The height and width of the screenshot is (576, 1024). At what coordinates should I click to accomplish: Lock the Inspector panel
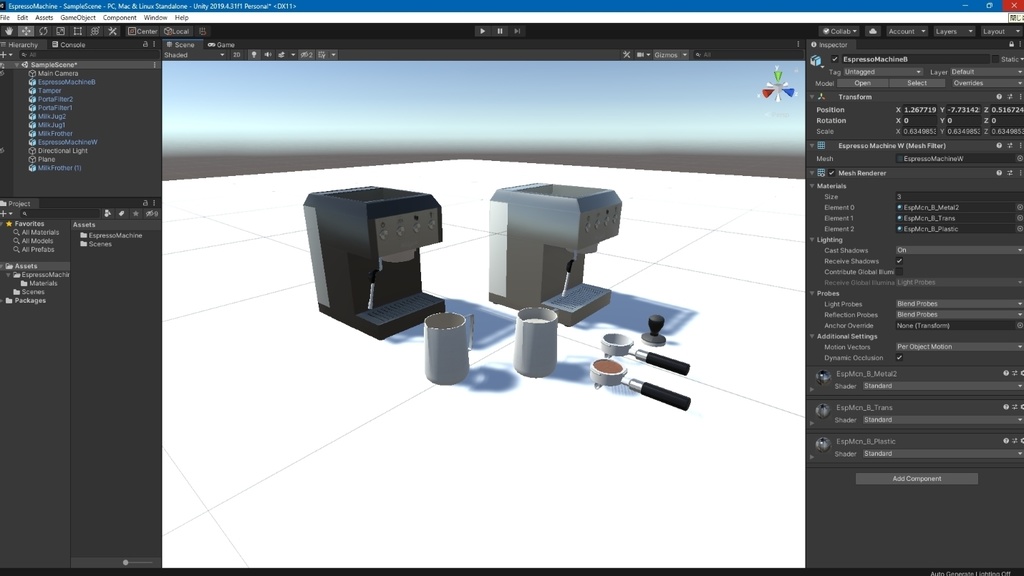[x=1012, y=44]
